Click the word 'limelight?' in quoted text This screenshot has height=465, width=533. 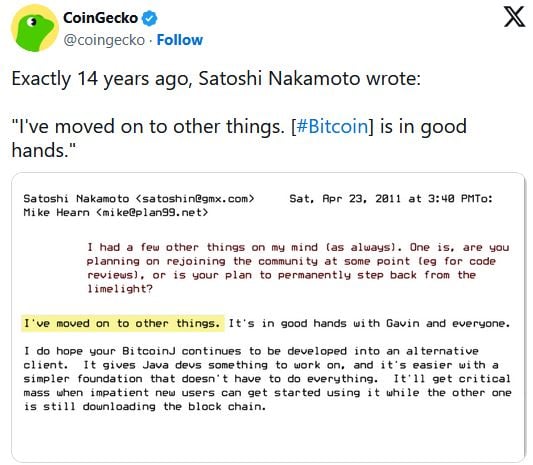(120, 289)
